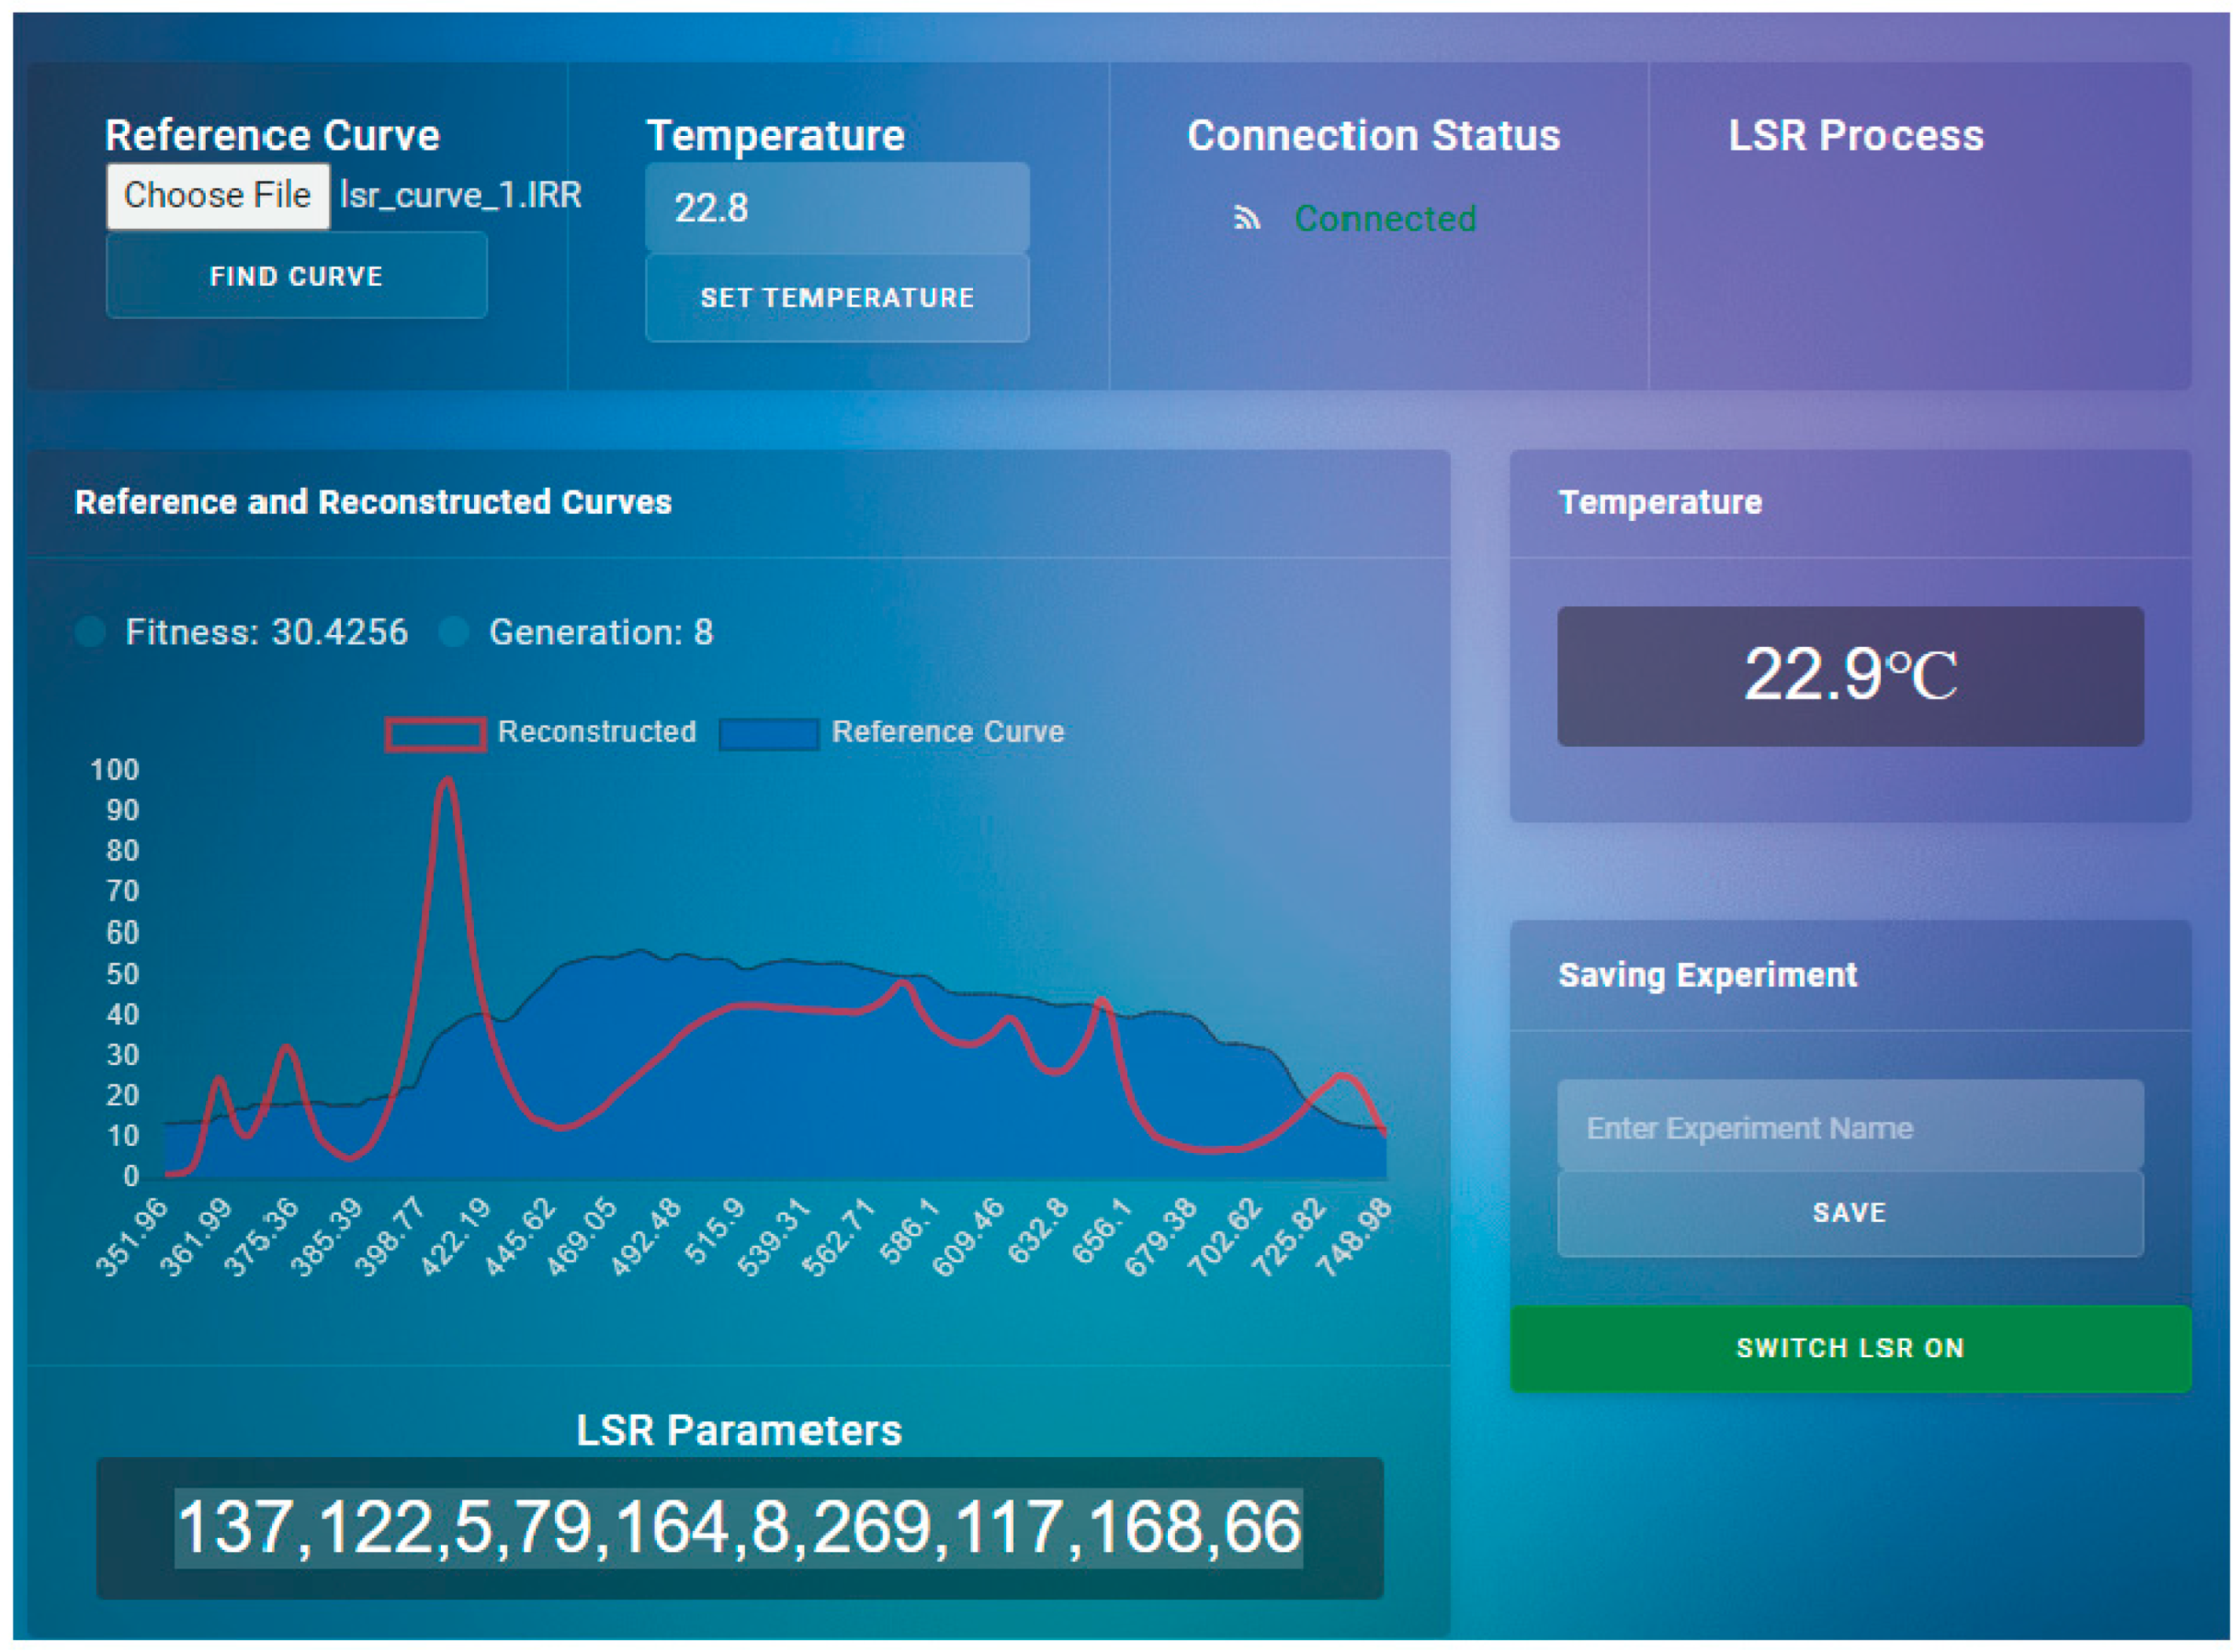Click the Reference Curve legend label

[947, 732]
